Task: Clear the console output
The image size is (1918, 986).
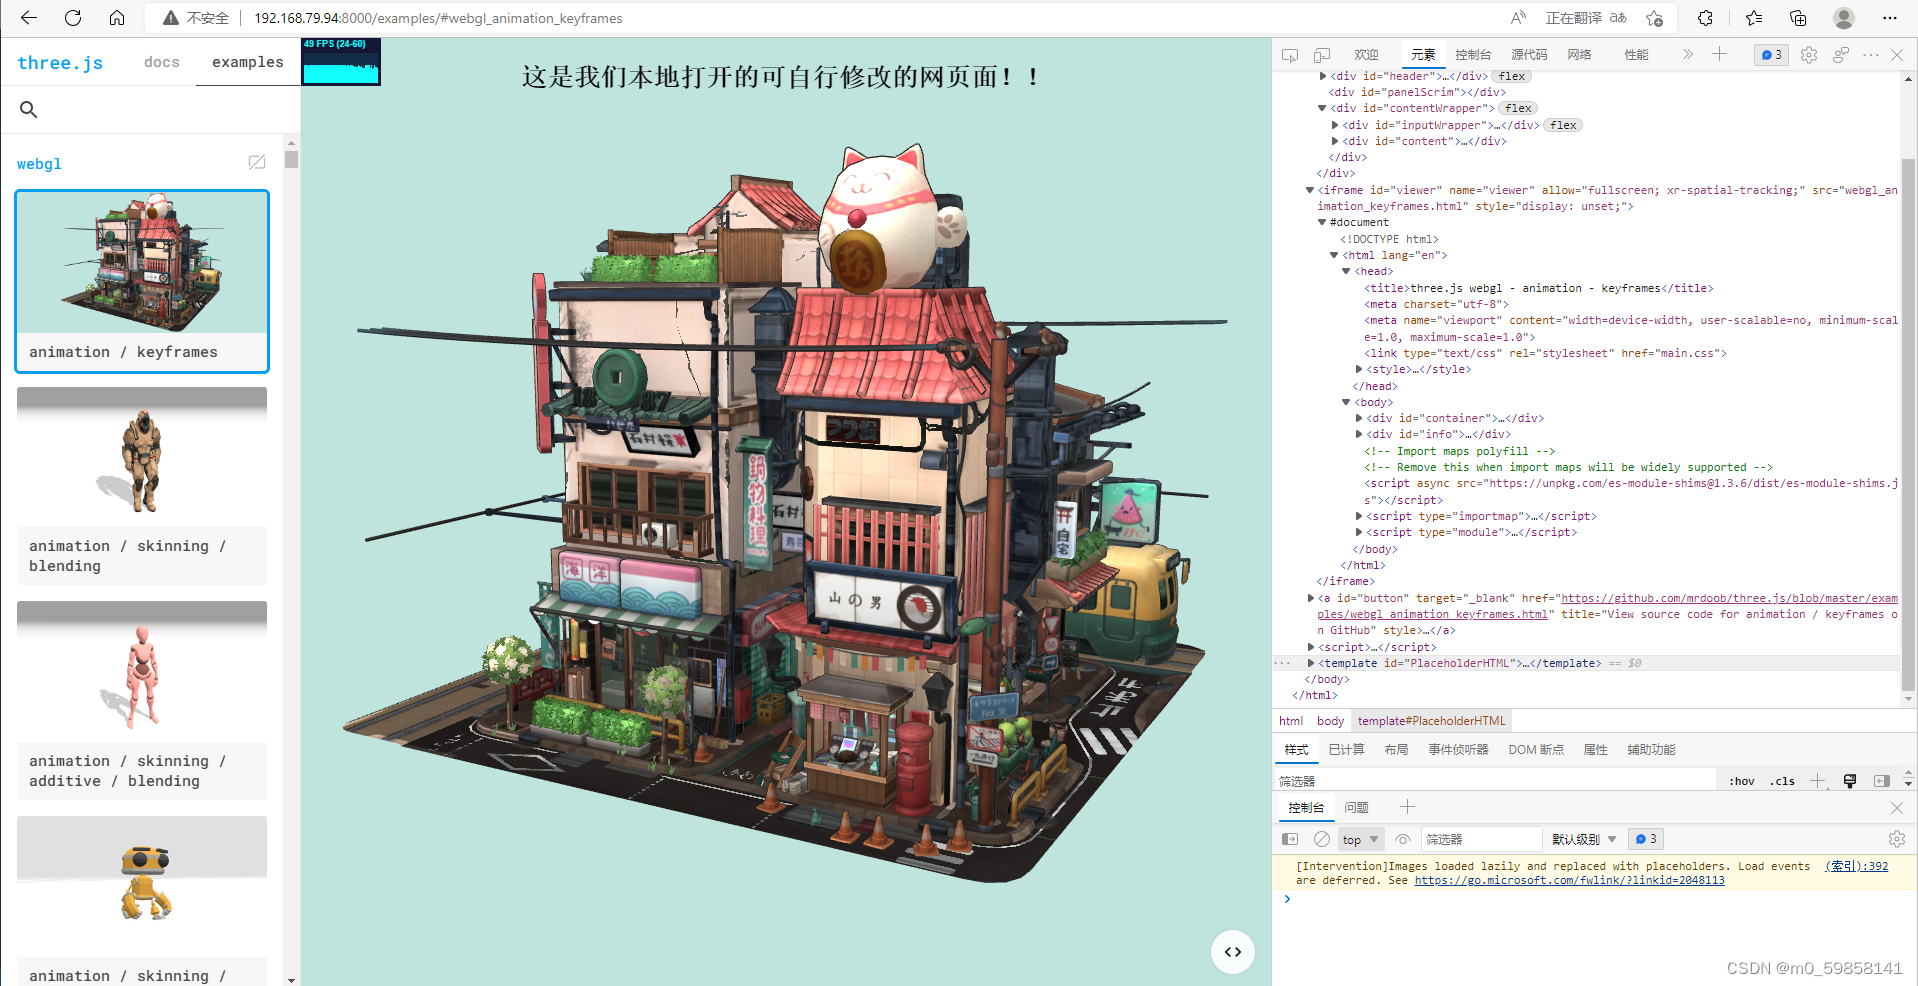Action: click(x=1322, y=839)
